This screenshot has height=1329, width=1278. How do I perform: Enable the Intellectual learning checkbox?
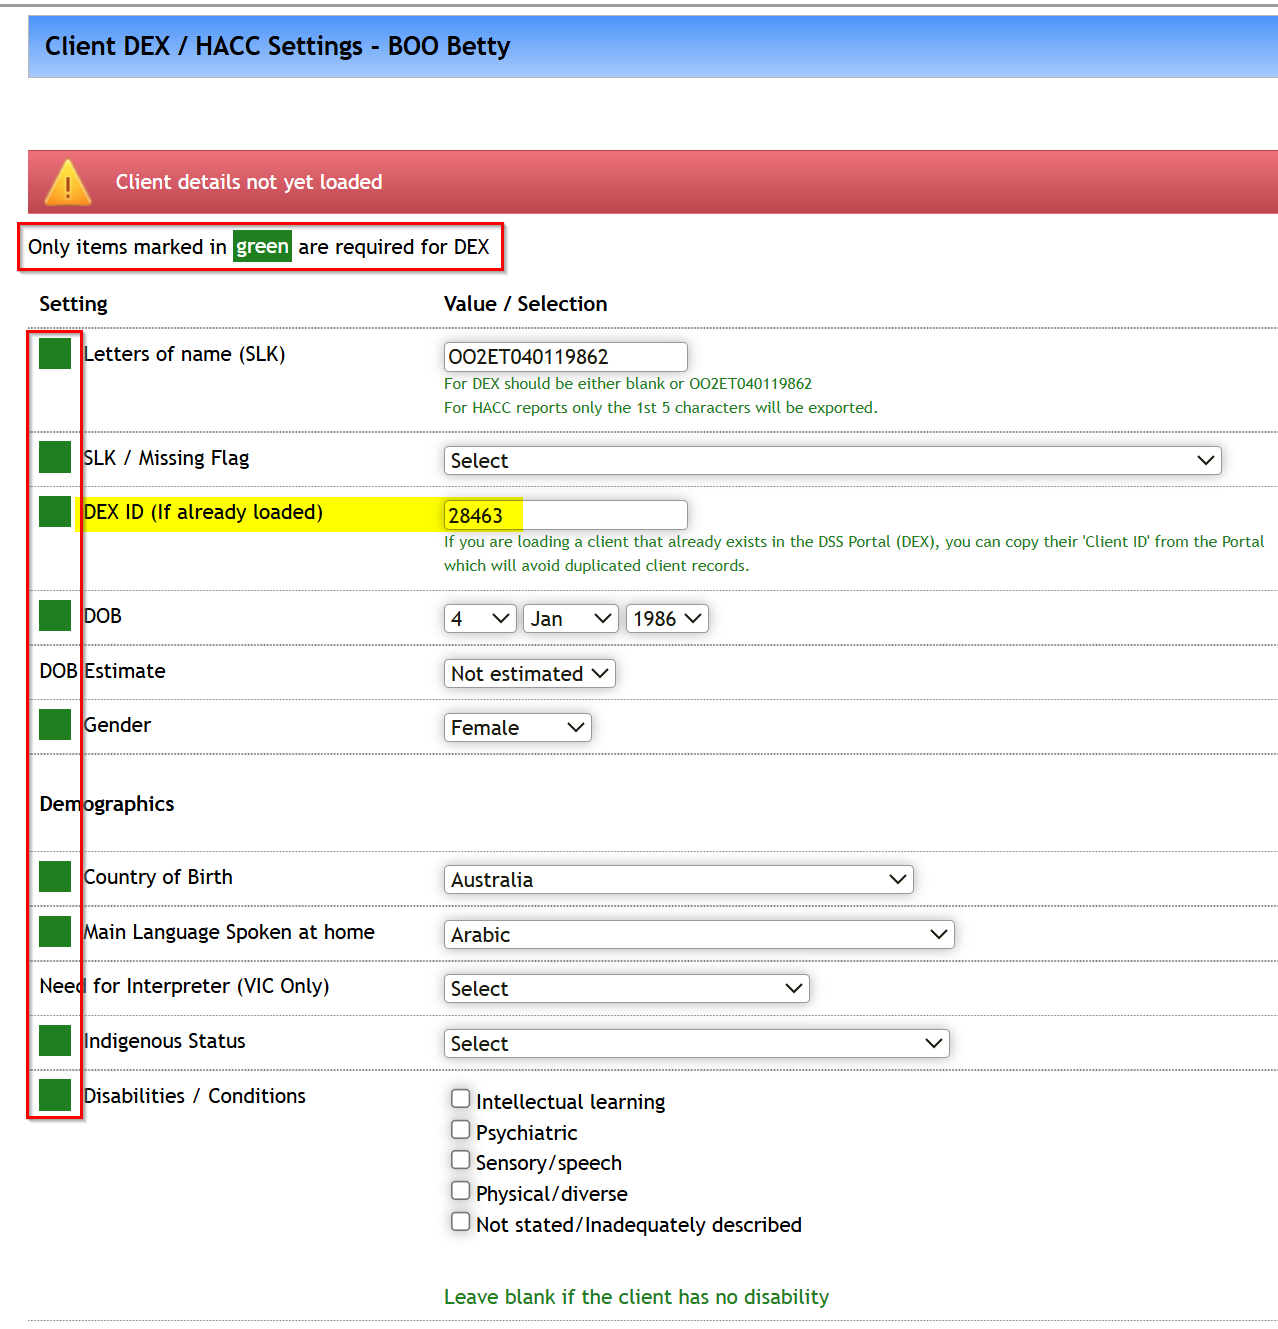pyautogui.click(x=460, y=1097)
